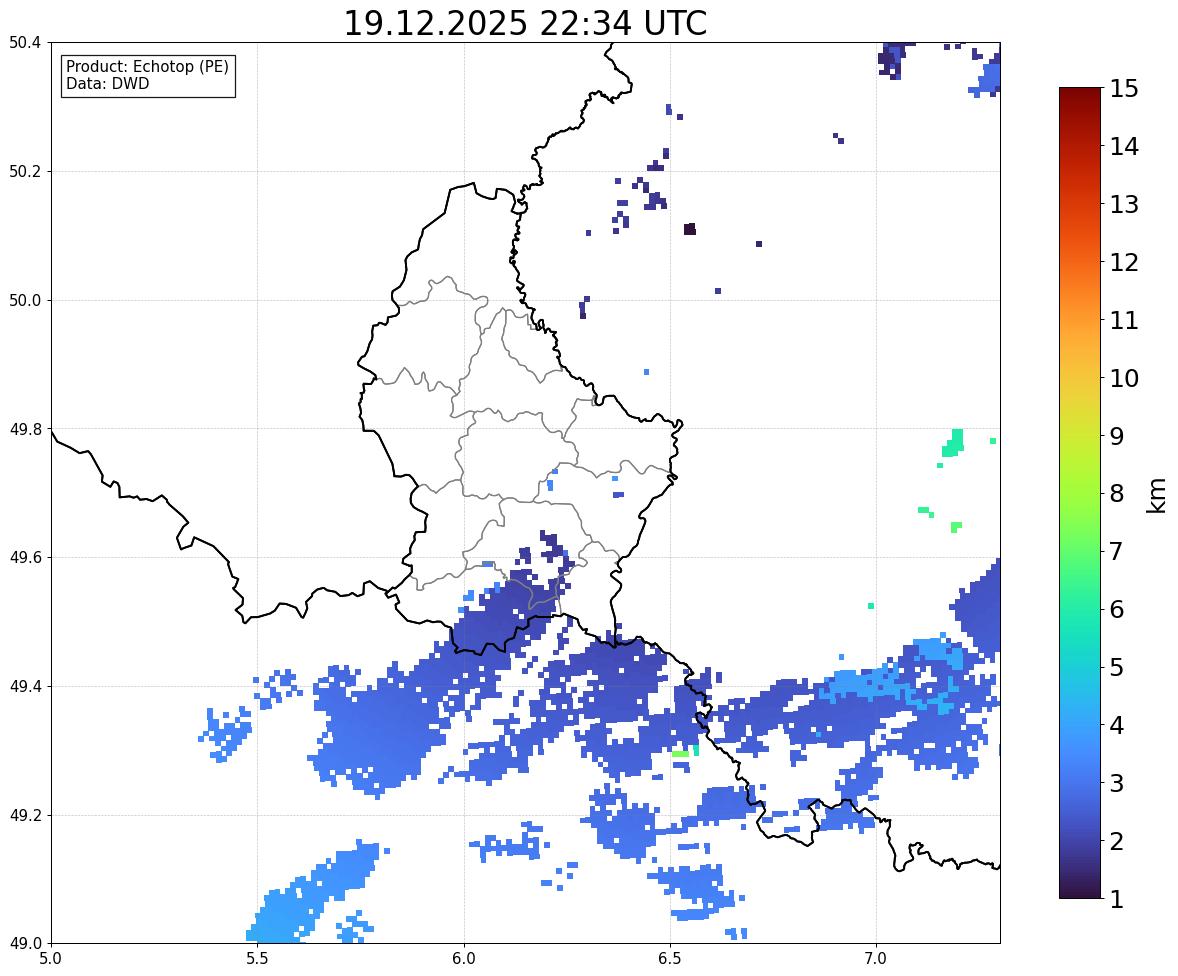Screen dimensions: 1178x976
Task: Click the longitude tick label '5.5'
Action: pyautogui.click(x=257, y=959)
